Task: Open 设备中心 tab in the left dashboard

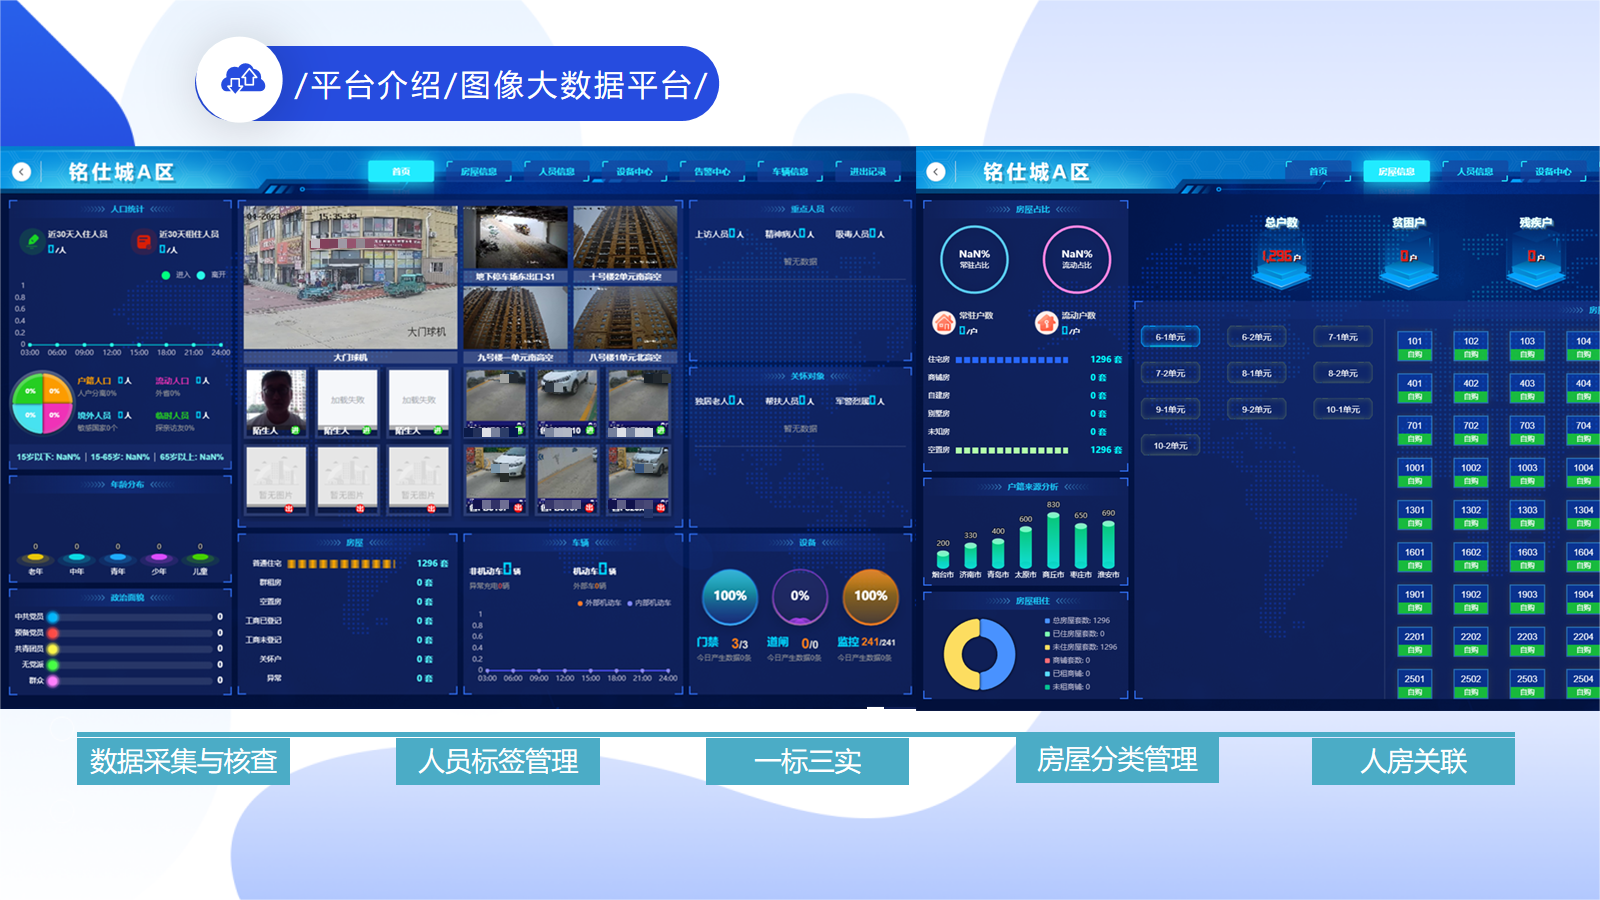Action: [634, 172]
